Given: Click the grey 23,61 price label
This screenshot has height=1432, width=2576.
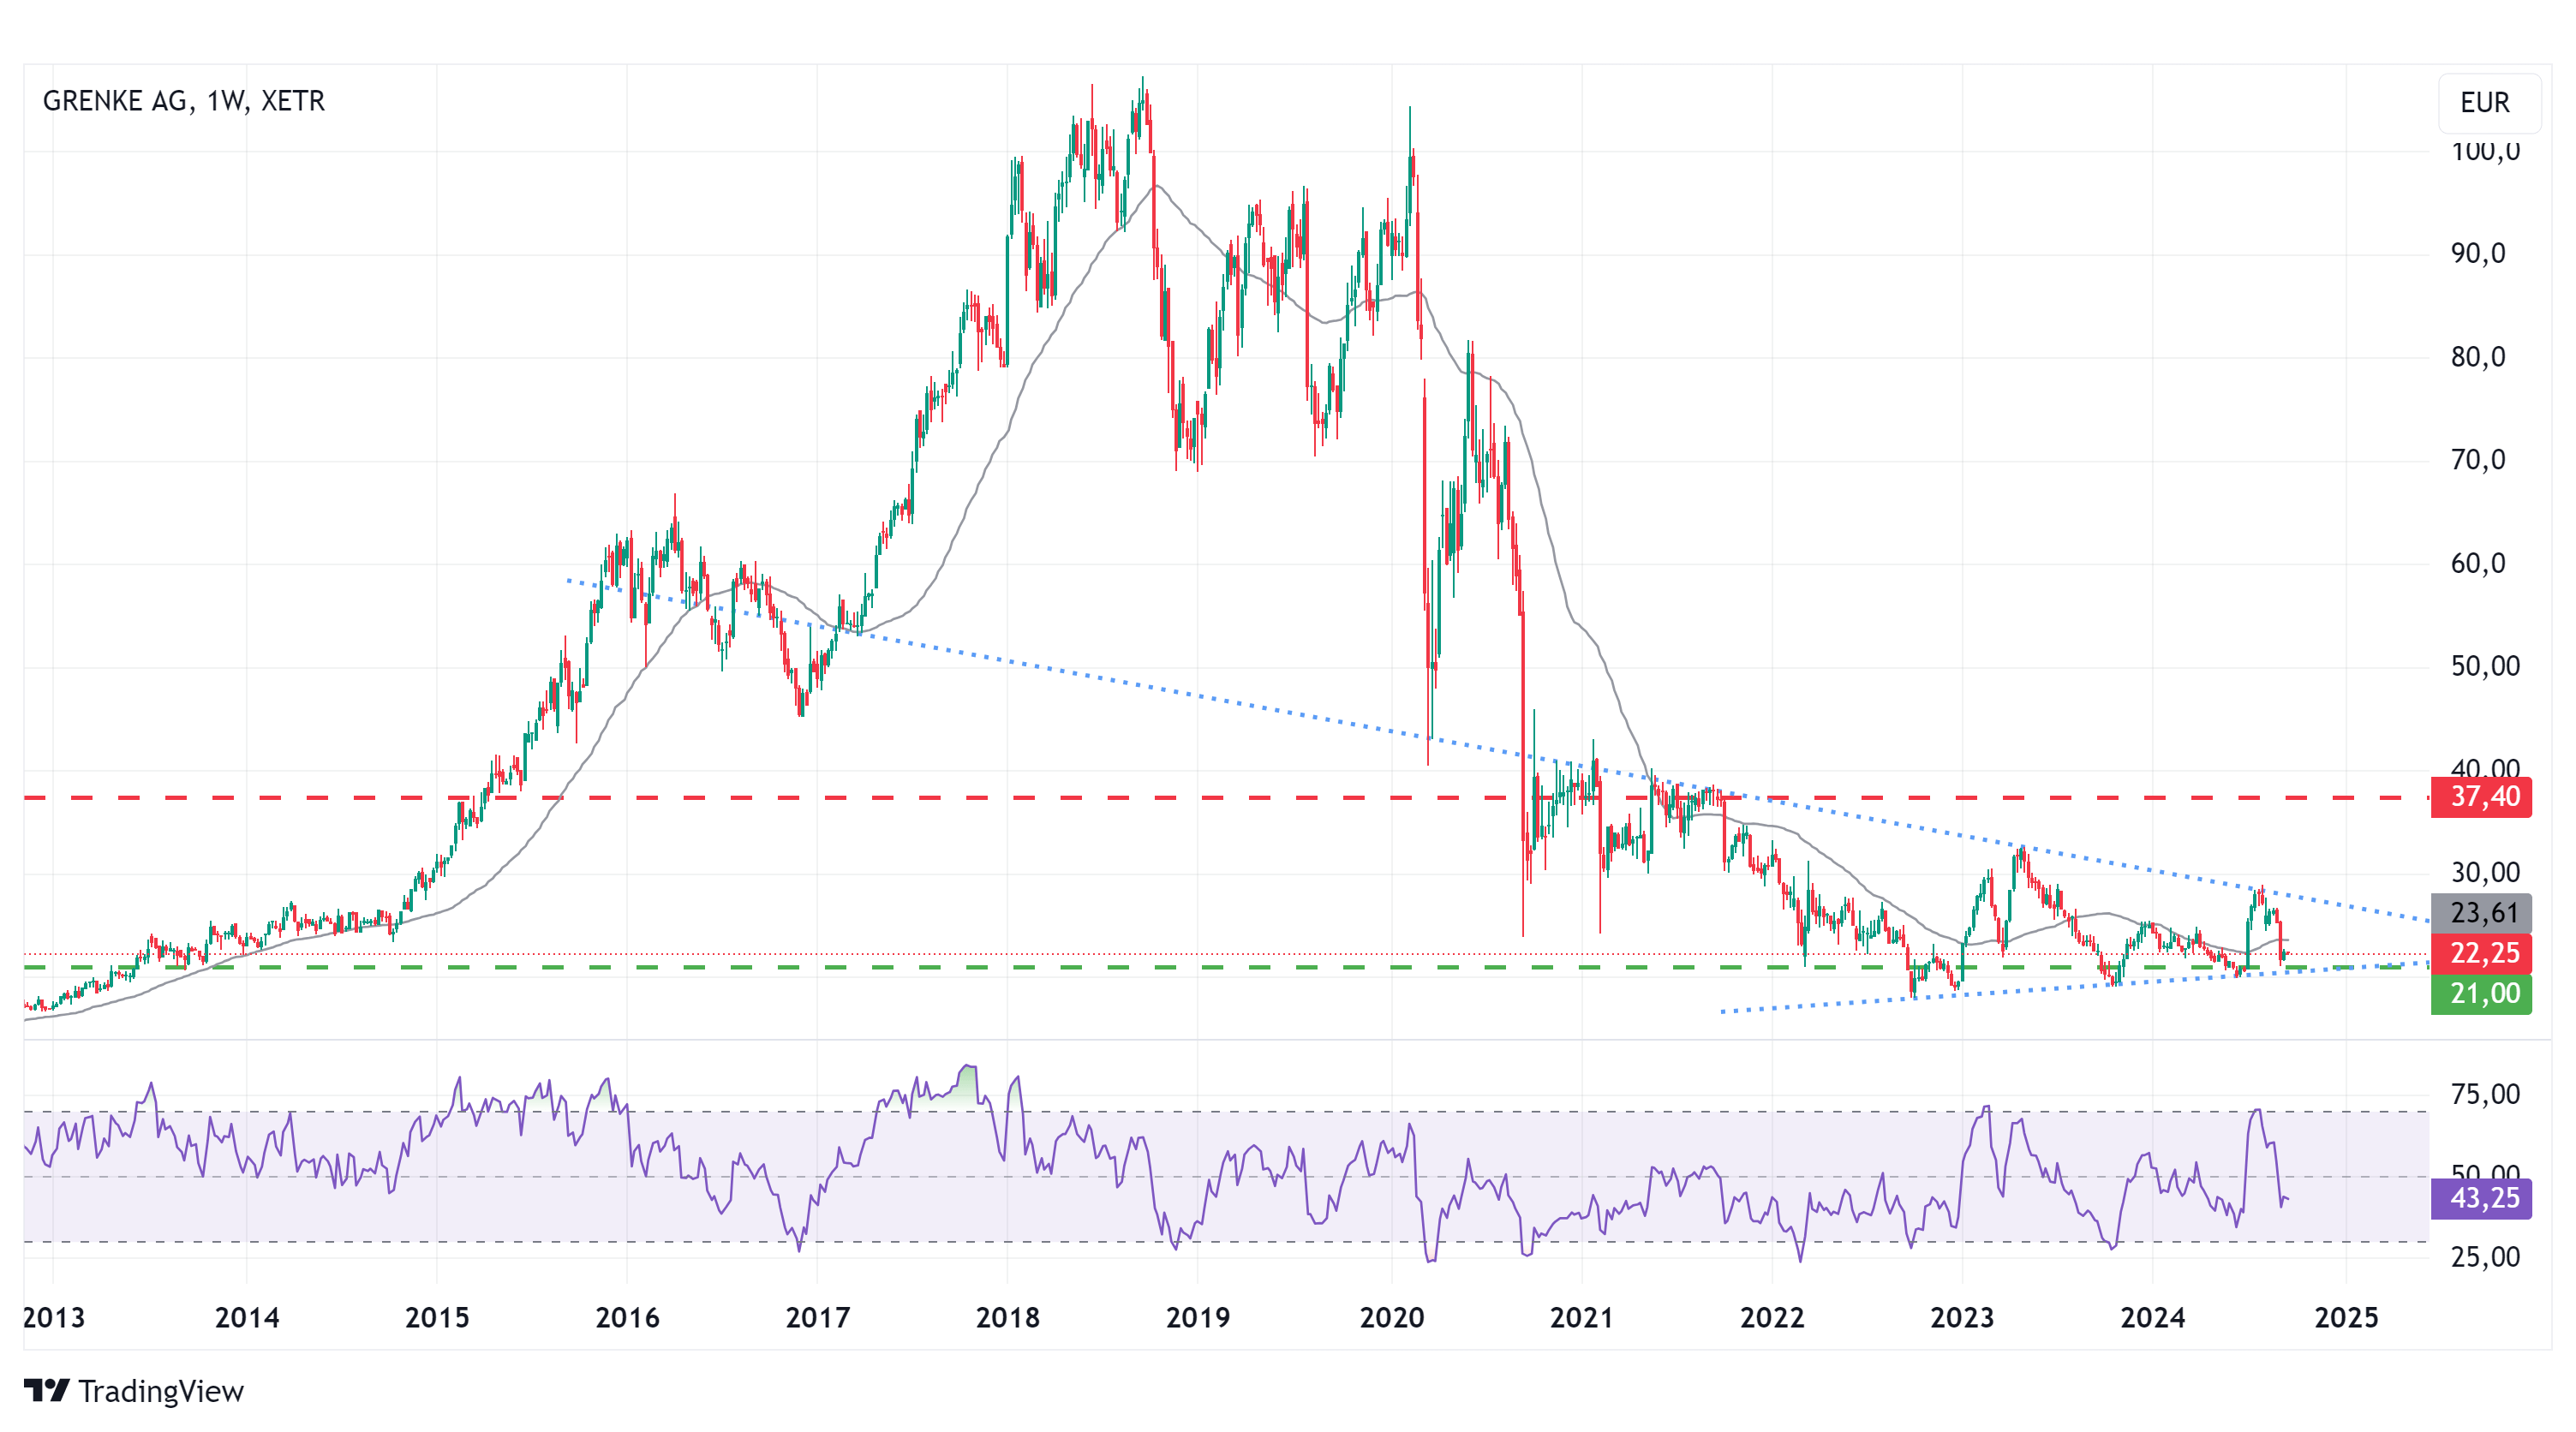Looking at the screenshot, I should click(x=2481, y=913).
